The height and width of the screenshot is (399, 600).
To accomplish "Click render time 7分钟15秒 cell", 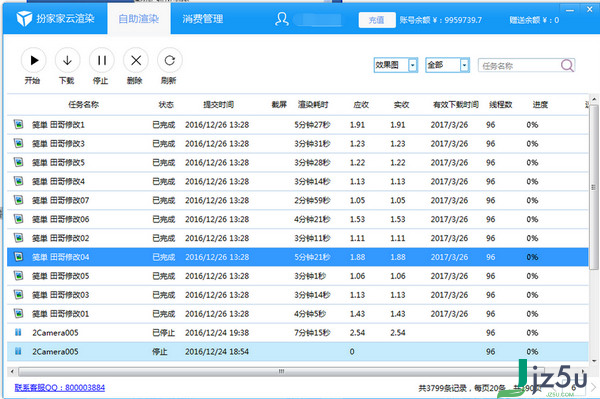I will 312,333.
